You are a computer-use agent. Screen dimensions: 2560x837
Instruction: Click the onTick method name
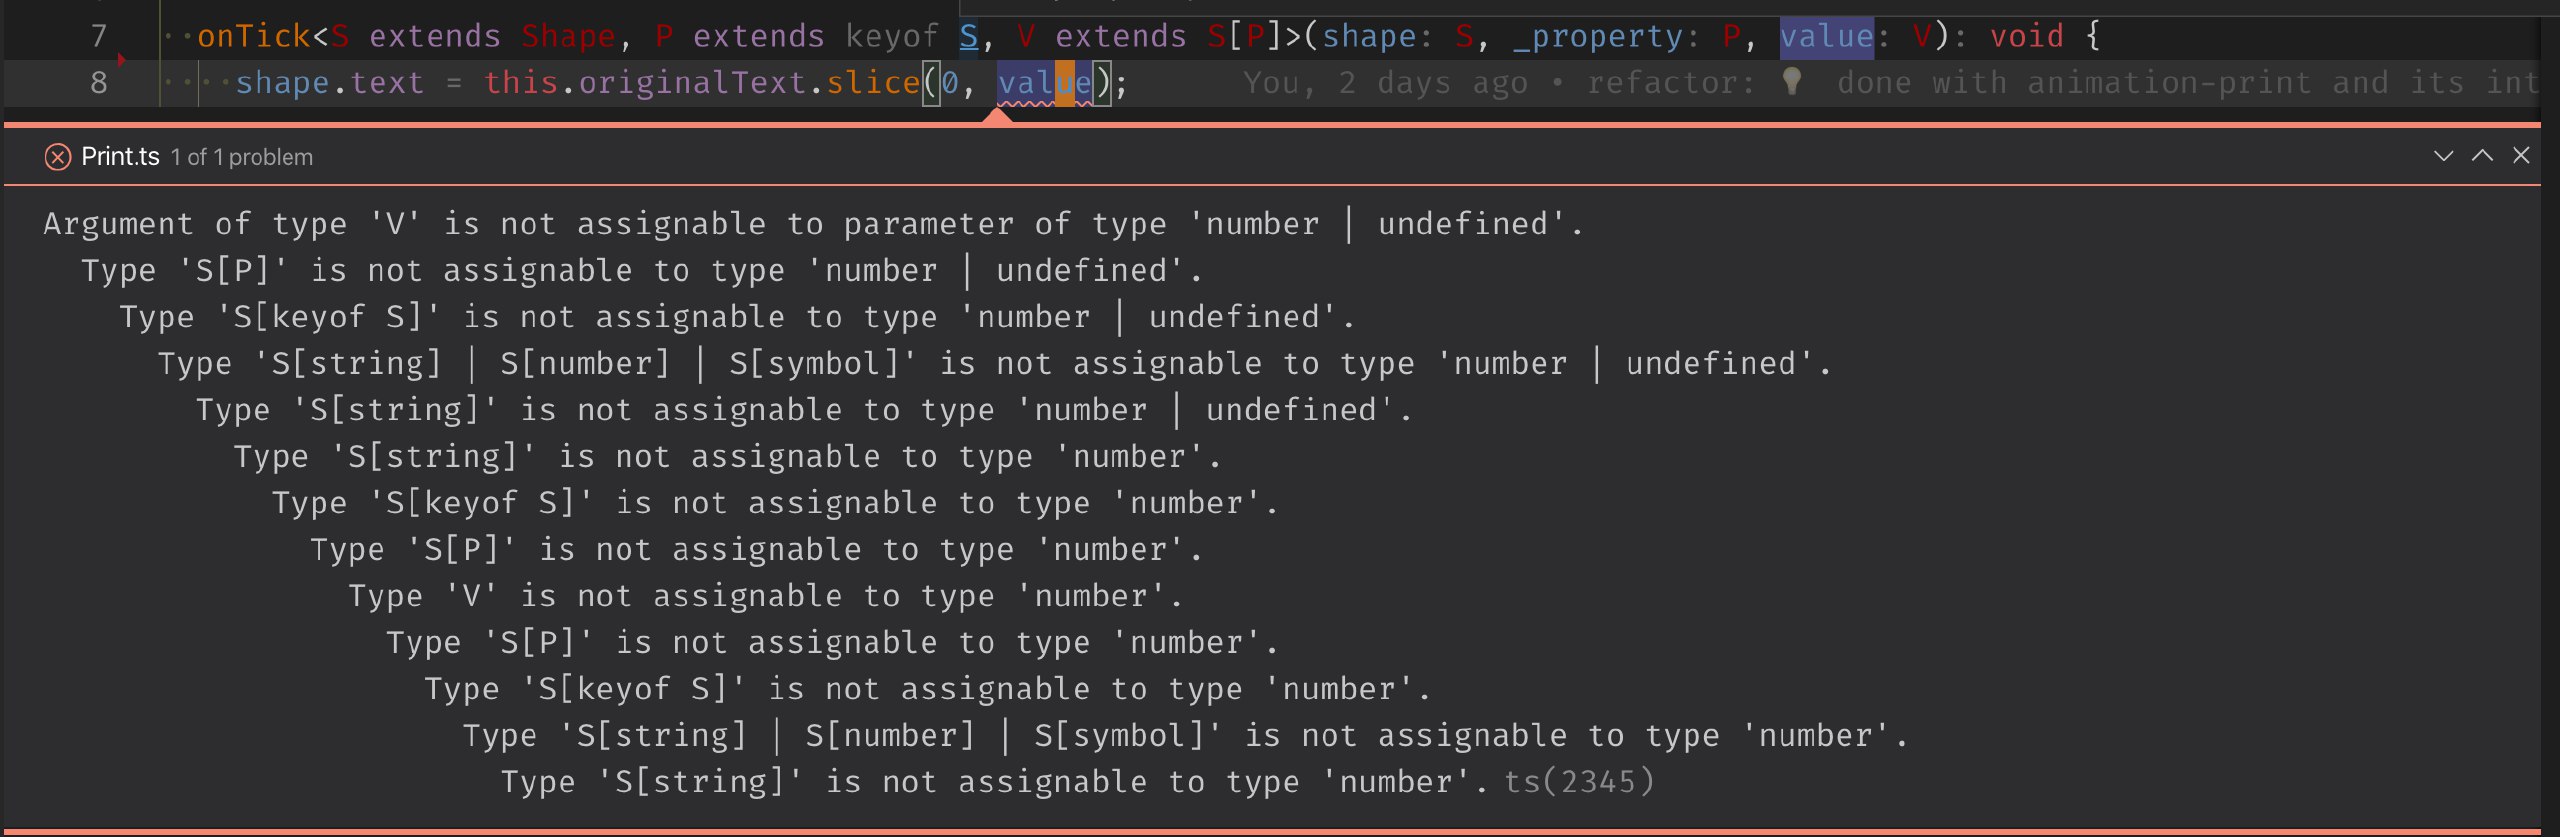(254, 36)
